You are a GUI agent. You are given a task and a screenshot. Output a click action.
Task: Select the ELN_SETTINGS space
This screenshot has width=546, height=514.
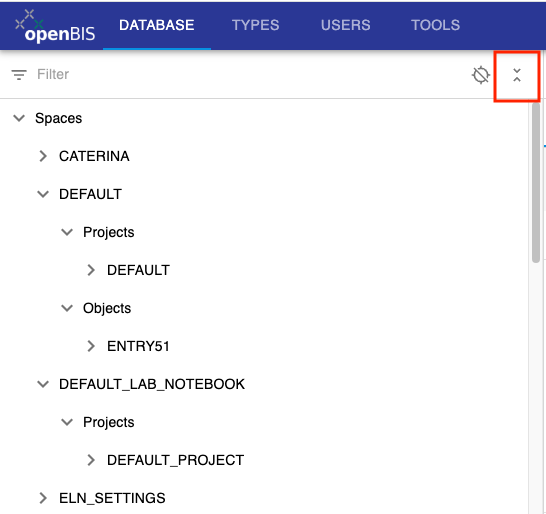(x=112, y=498)
